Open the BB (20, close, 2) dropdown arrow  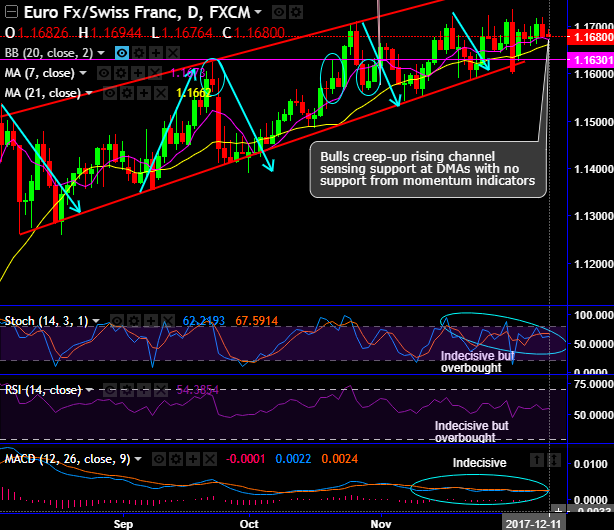[101, 52]
